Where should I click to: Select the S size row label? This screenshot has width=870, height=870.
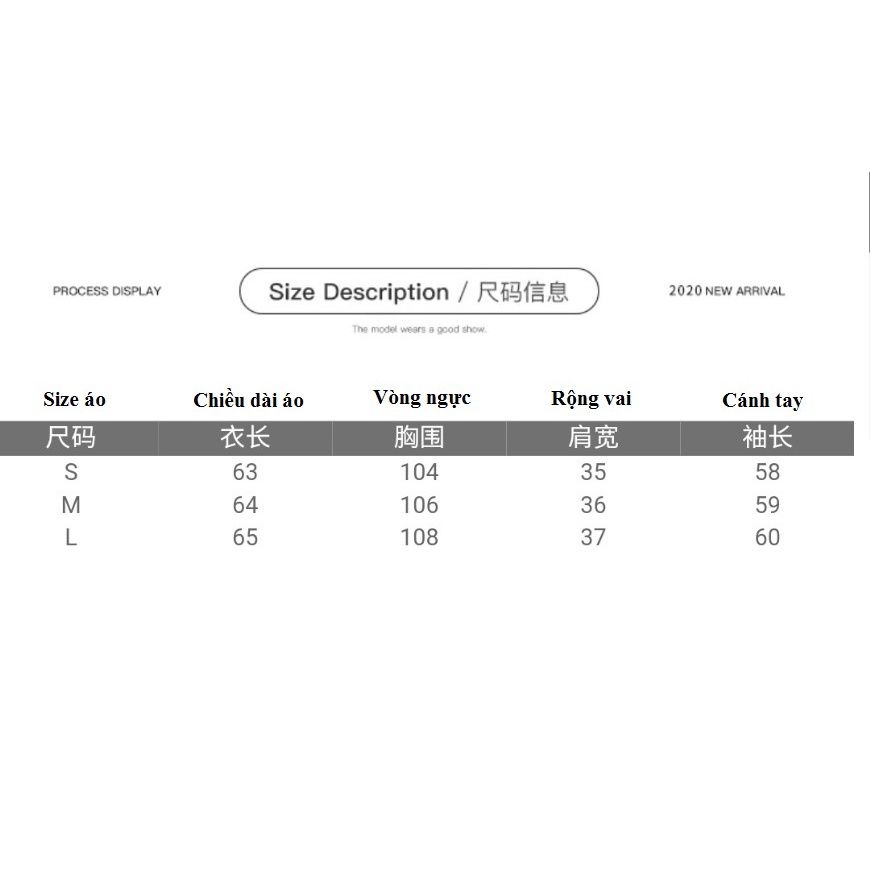(x=71, y=472)
